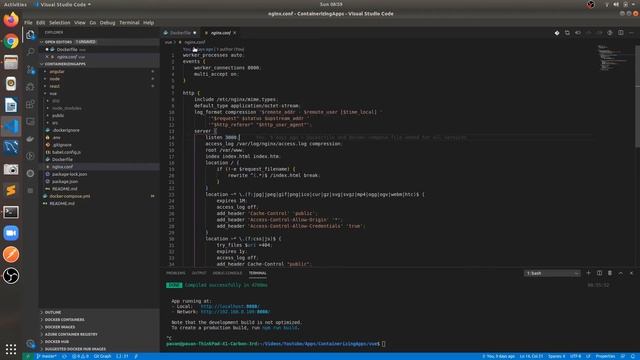Open the Terminal menu in menu bar
The width and height of the screenshot is (640, 360).
[129, 22]
